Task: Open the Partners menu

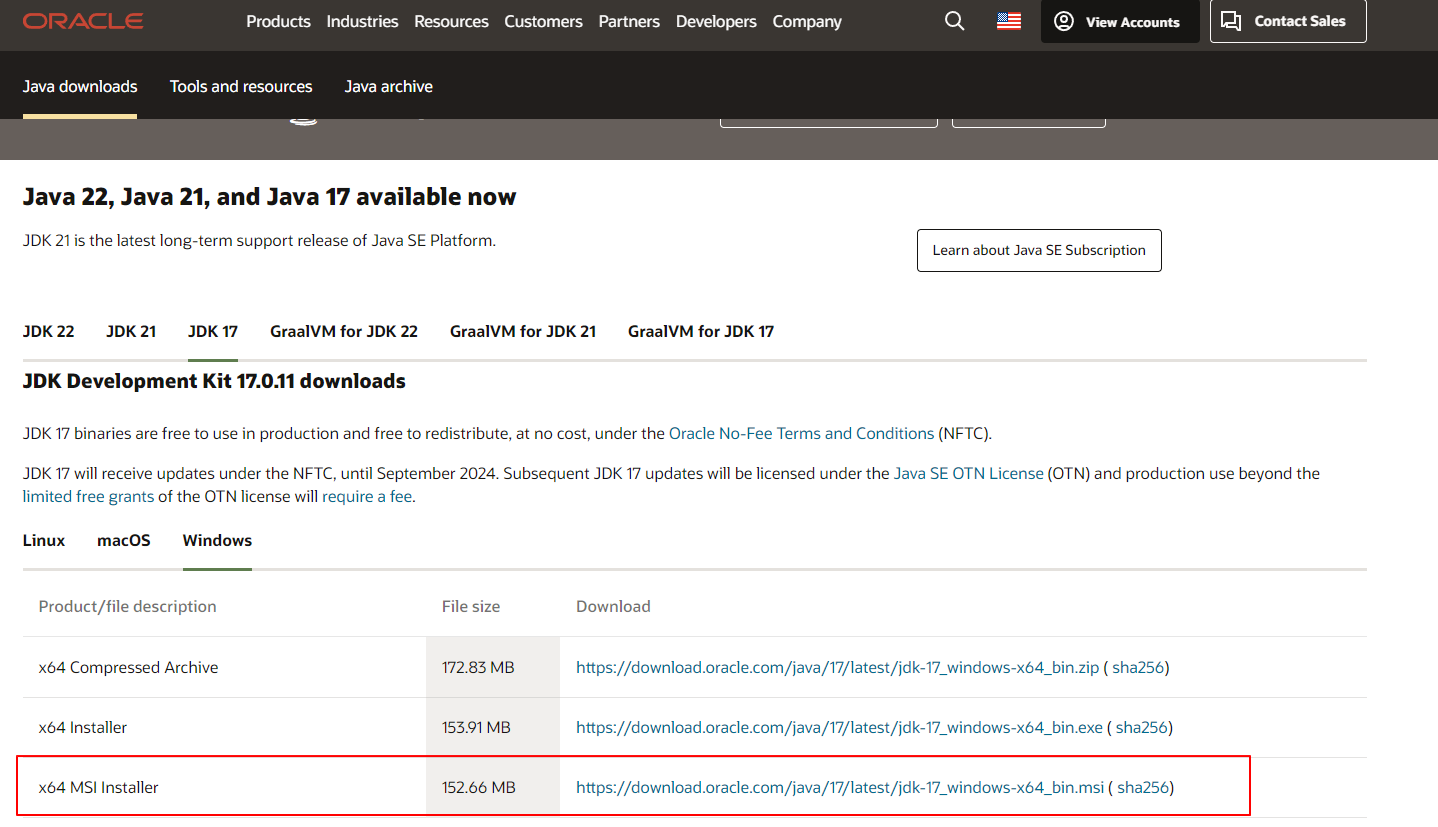Action: point(629,21)
